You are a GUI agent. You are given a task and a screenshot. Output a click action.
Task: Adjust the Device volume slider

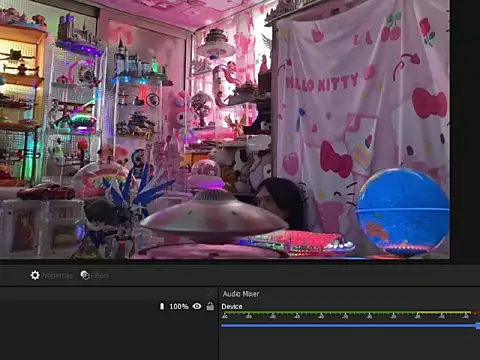[350, 325]
